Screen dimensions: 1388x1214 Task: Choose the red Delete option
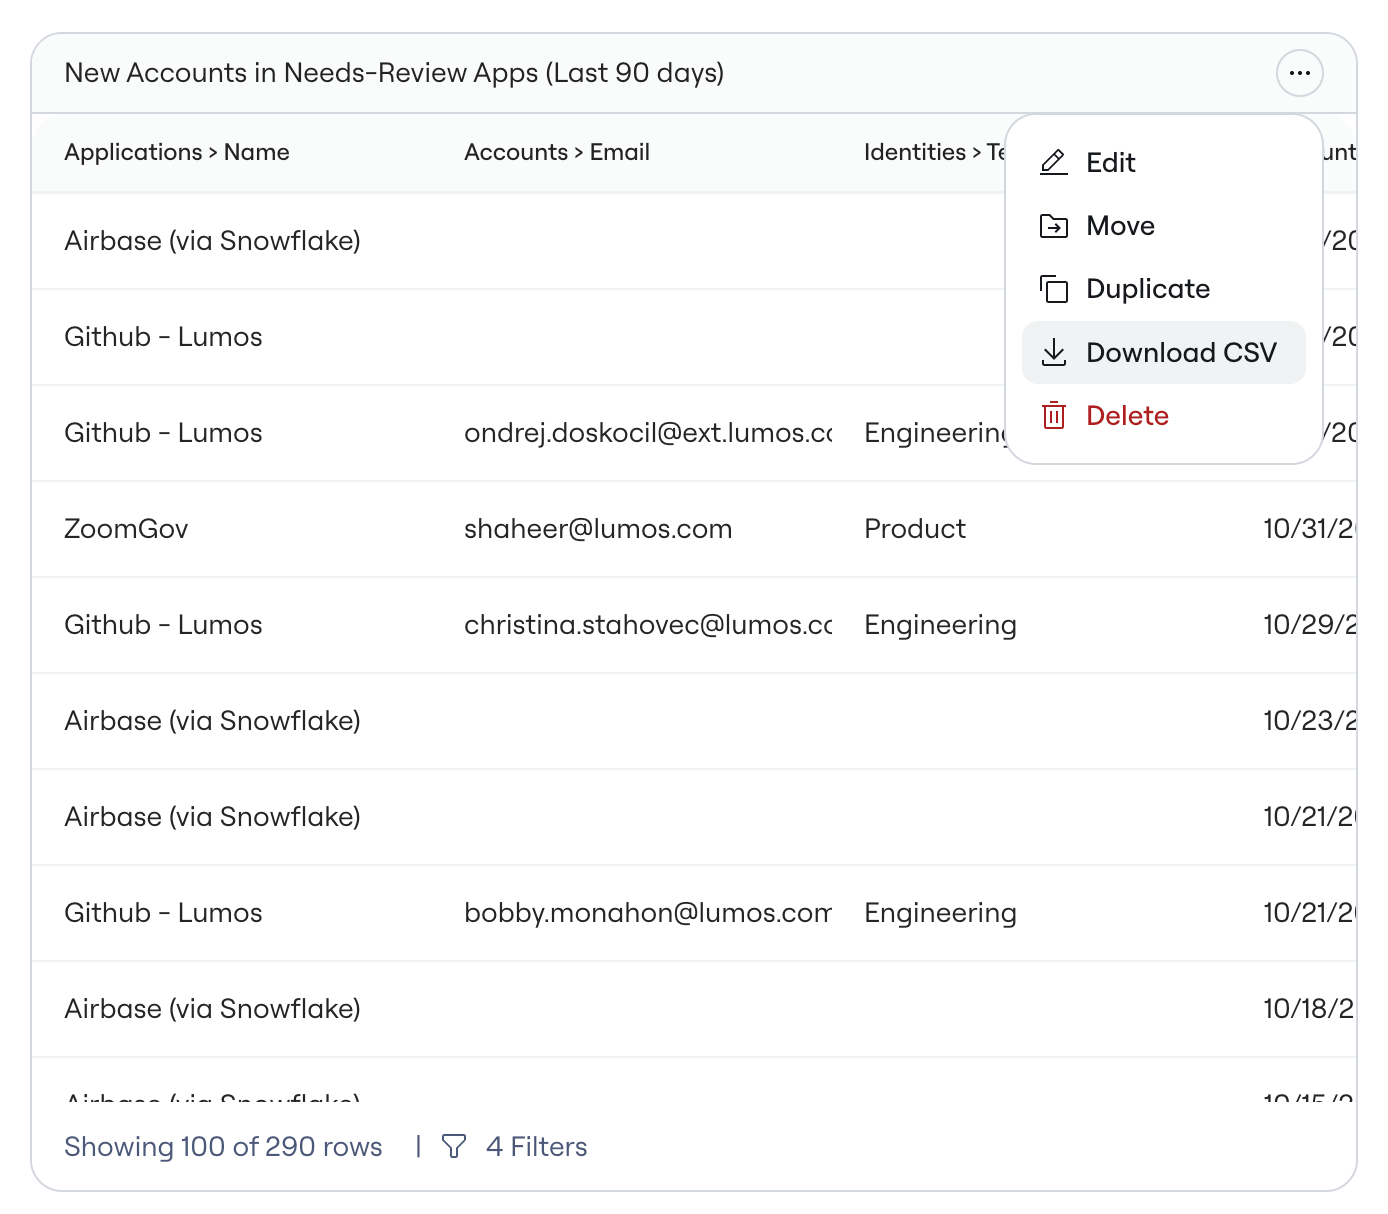pyautogui.click(x=1163, y=415)
